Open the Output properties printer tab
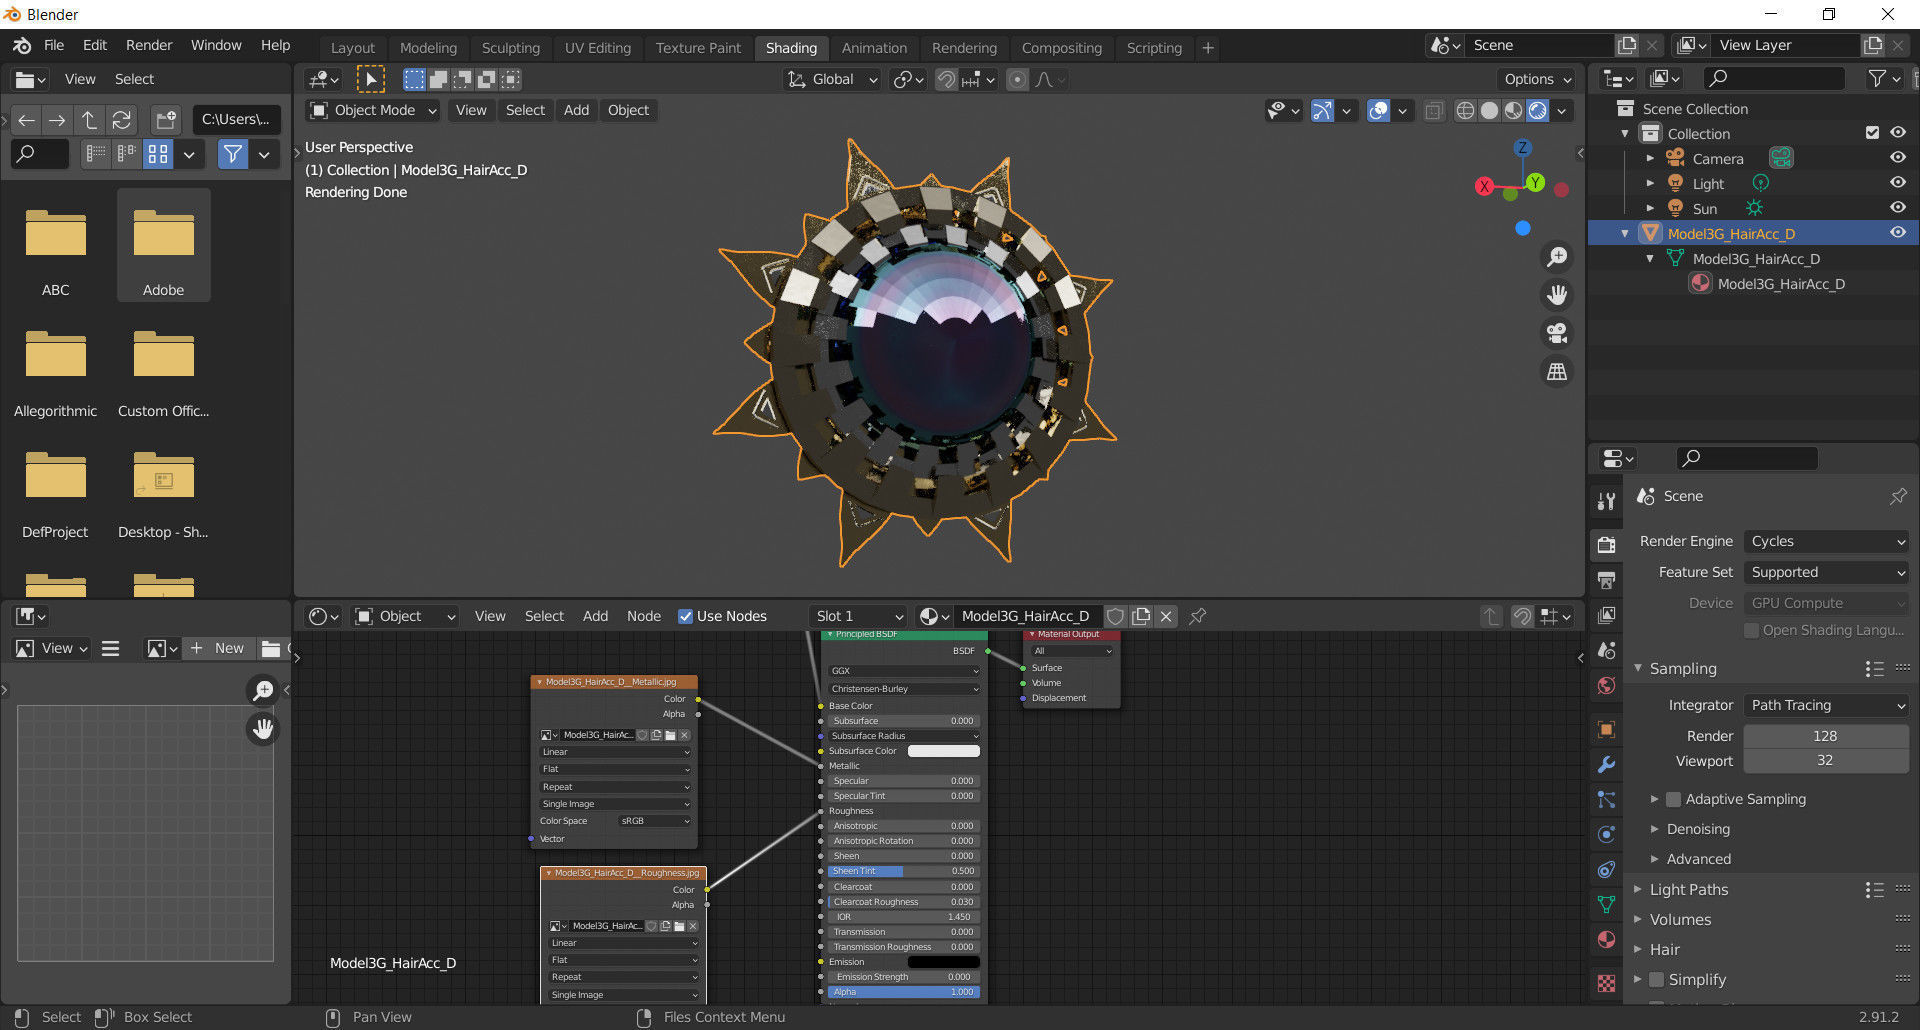Viewport: 1920px width, 1030px height. (1606, 580)
